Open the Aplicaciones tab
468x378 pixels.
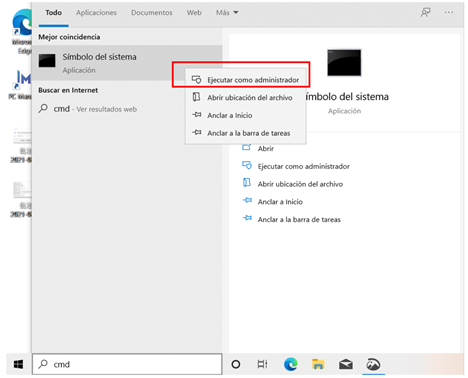96,13
